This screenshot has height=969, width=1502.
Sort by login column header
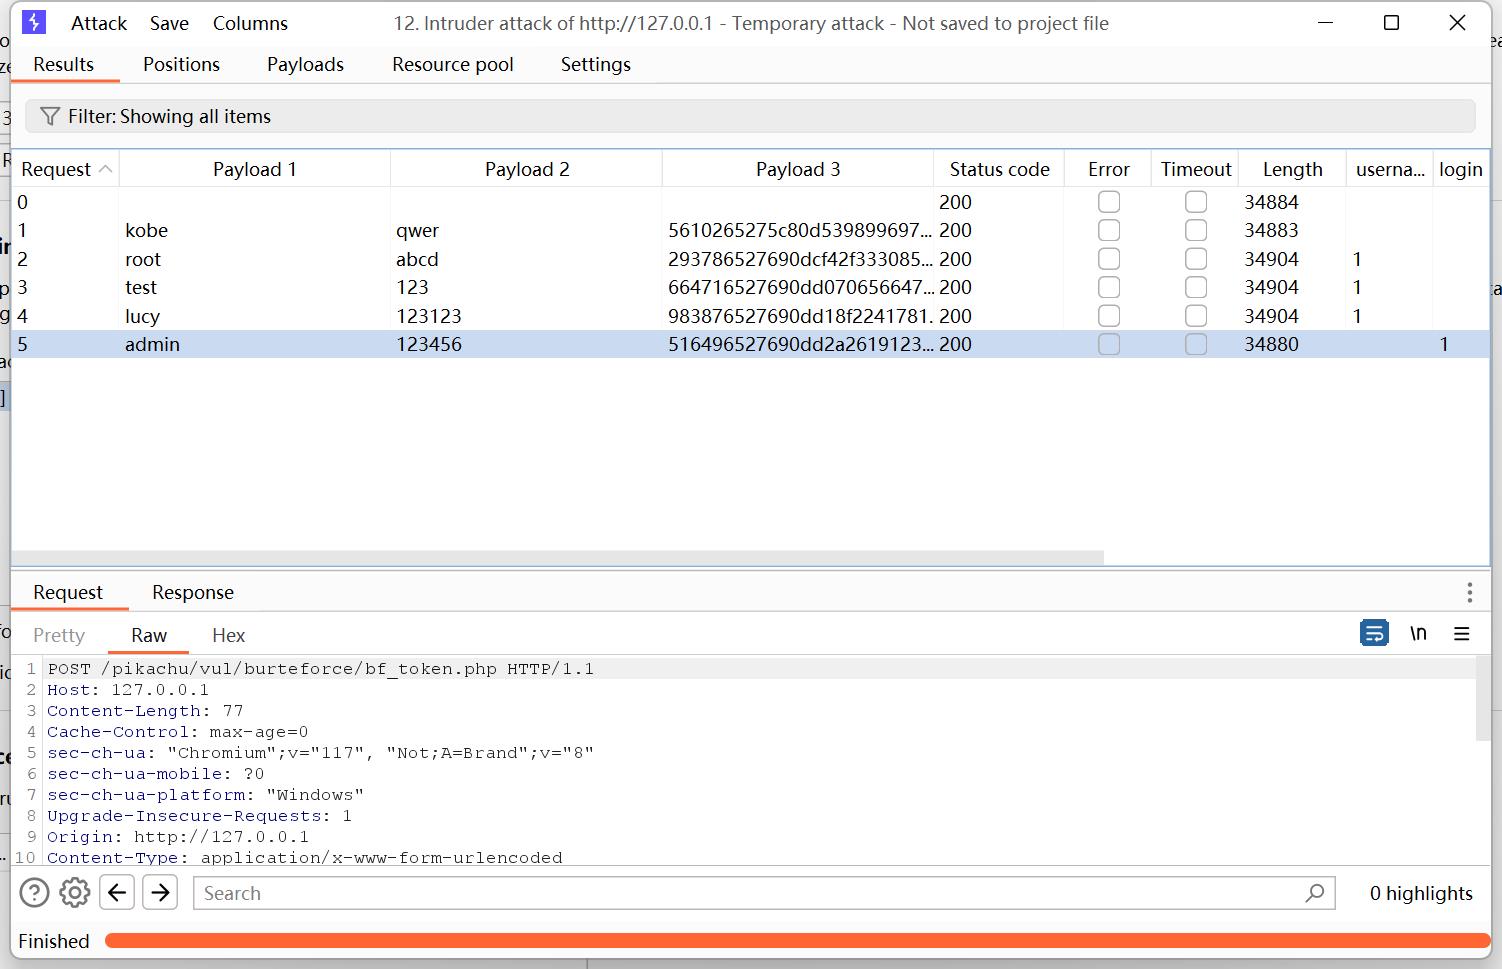click(1461, 169)
